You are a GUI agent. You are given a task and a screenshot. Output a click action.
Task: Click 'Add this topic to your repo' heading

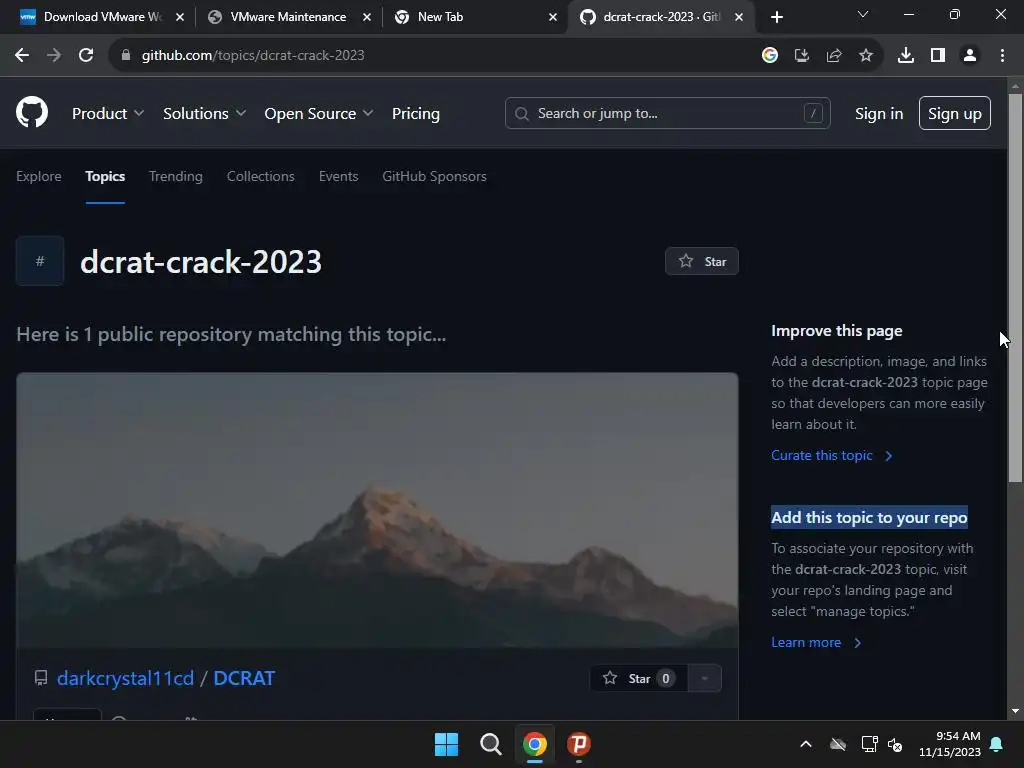(x=869, y=517)
